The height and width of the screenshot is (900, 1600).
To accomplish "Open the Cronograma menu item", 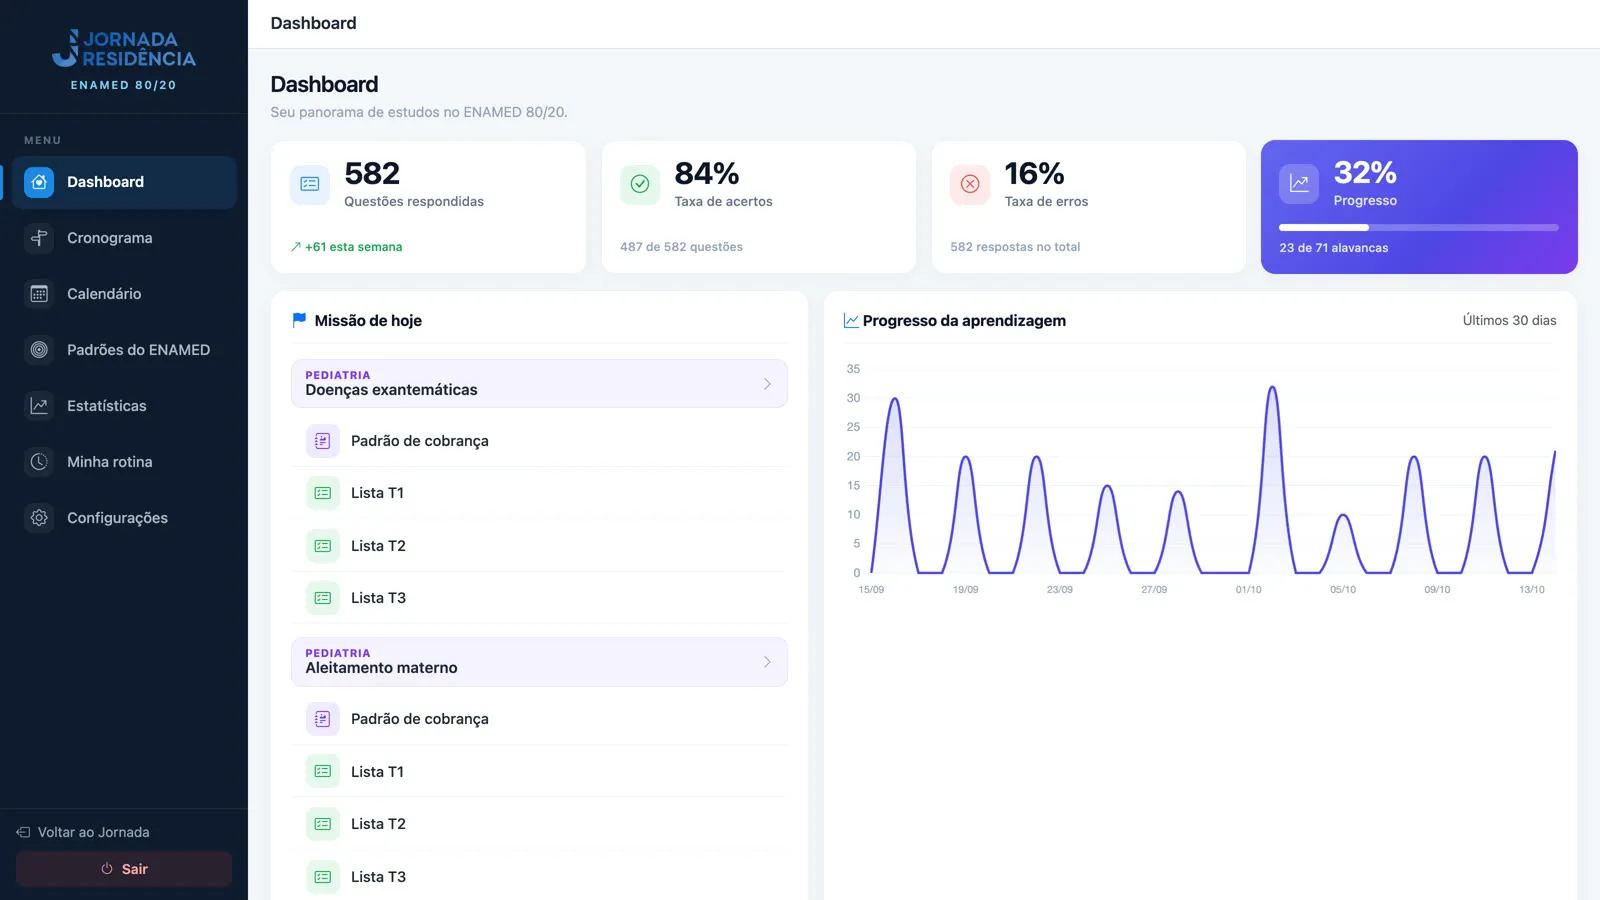I will click(x=124, y=238).
